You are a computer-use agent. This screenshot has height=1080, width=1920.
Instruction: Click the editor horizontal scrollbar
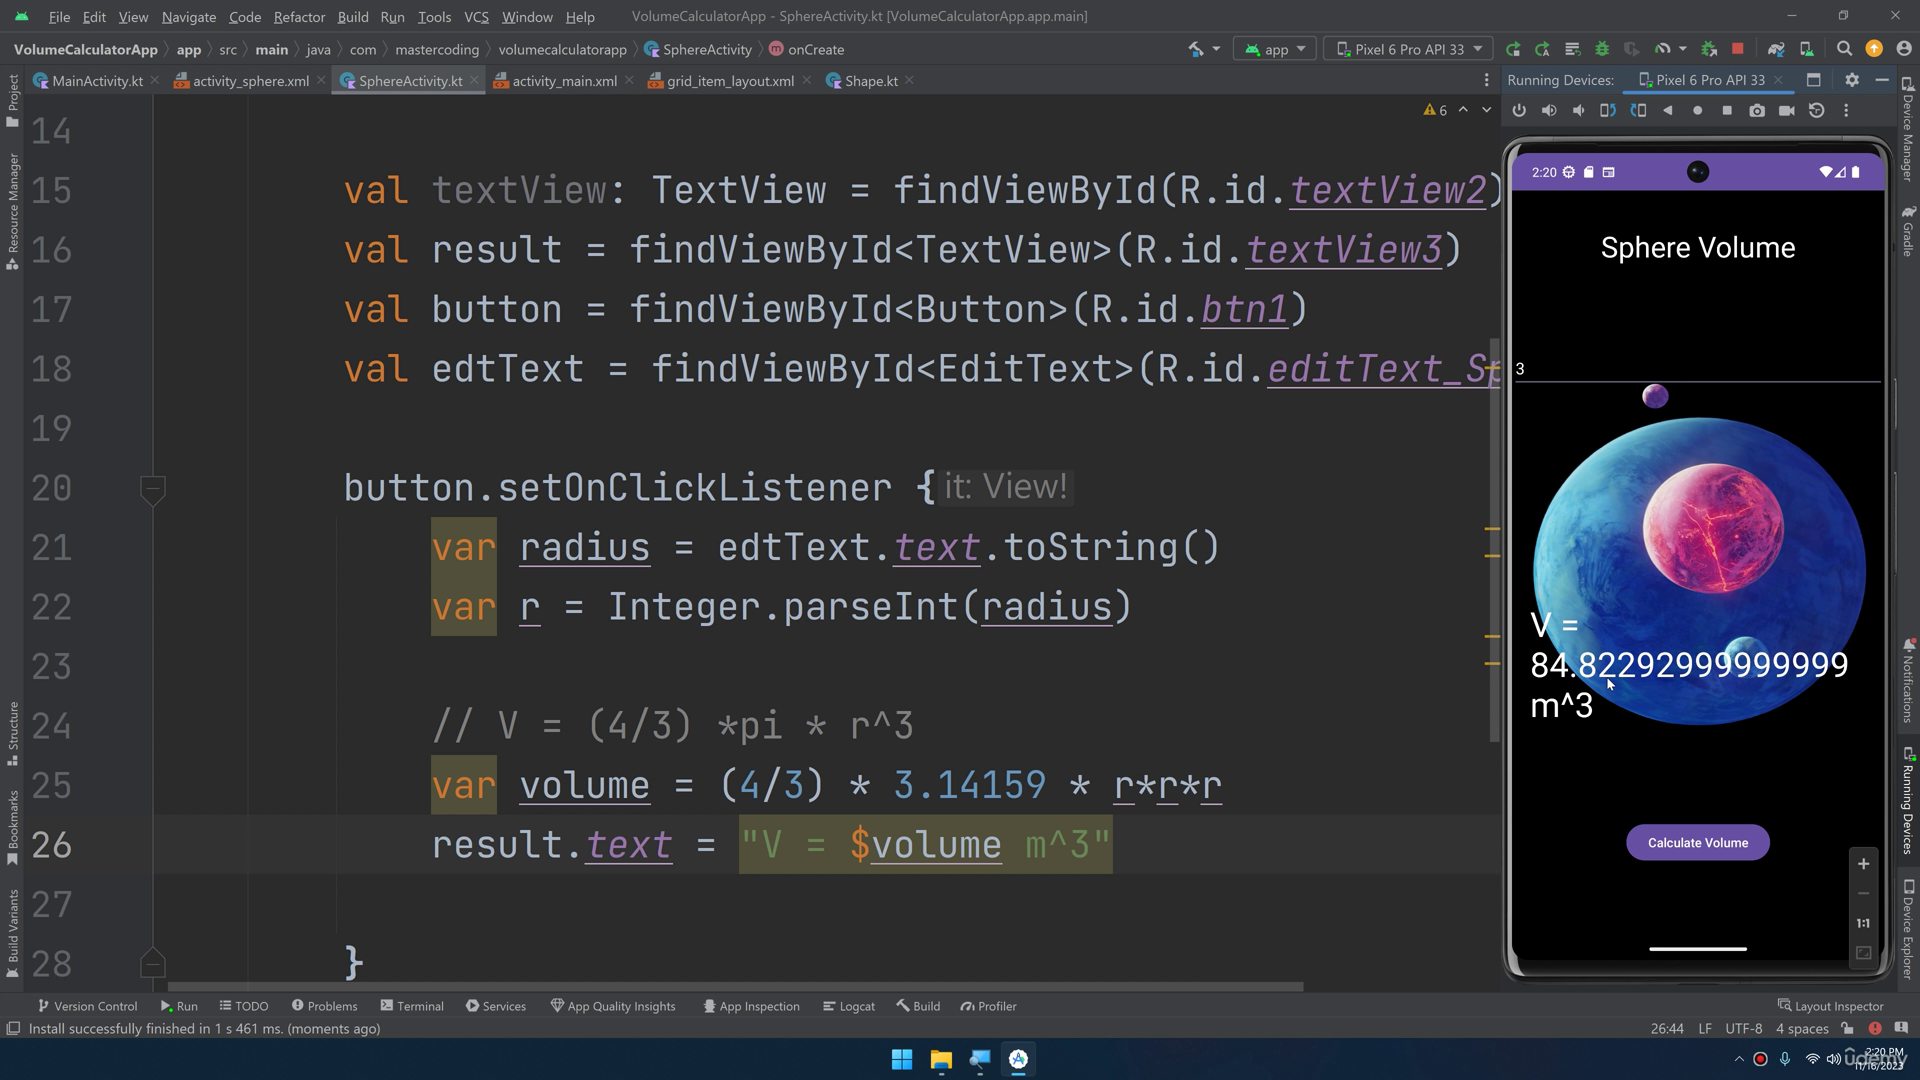click(735, 987)
